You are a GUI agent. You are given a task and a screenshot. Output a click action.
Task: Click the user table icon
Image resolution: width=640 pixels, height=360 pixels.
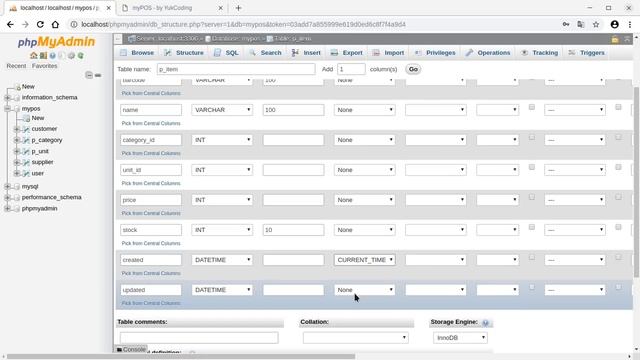coord(26,173)
